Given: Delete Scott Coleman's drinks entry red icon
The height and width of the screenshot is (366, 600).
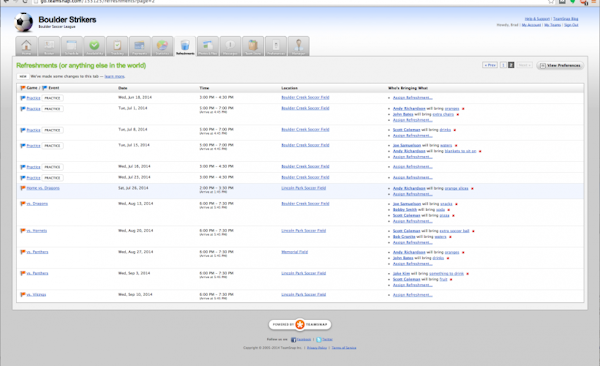Looking at the screenshot, I should click(455, 130).
